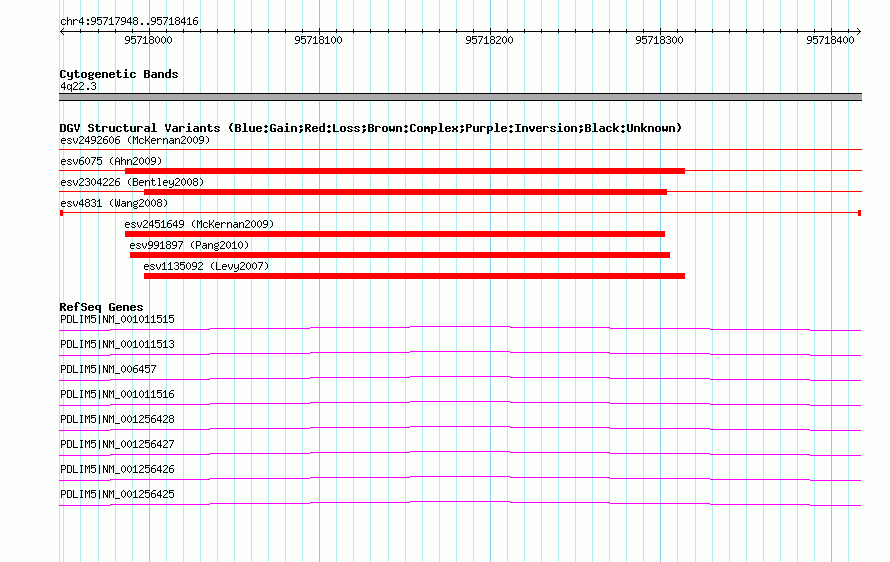Click the magenta intron line of NM_001256425
This screenshot has width=890, height=562.
coord(460,502)
